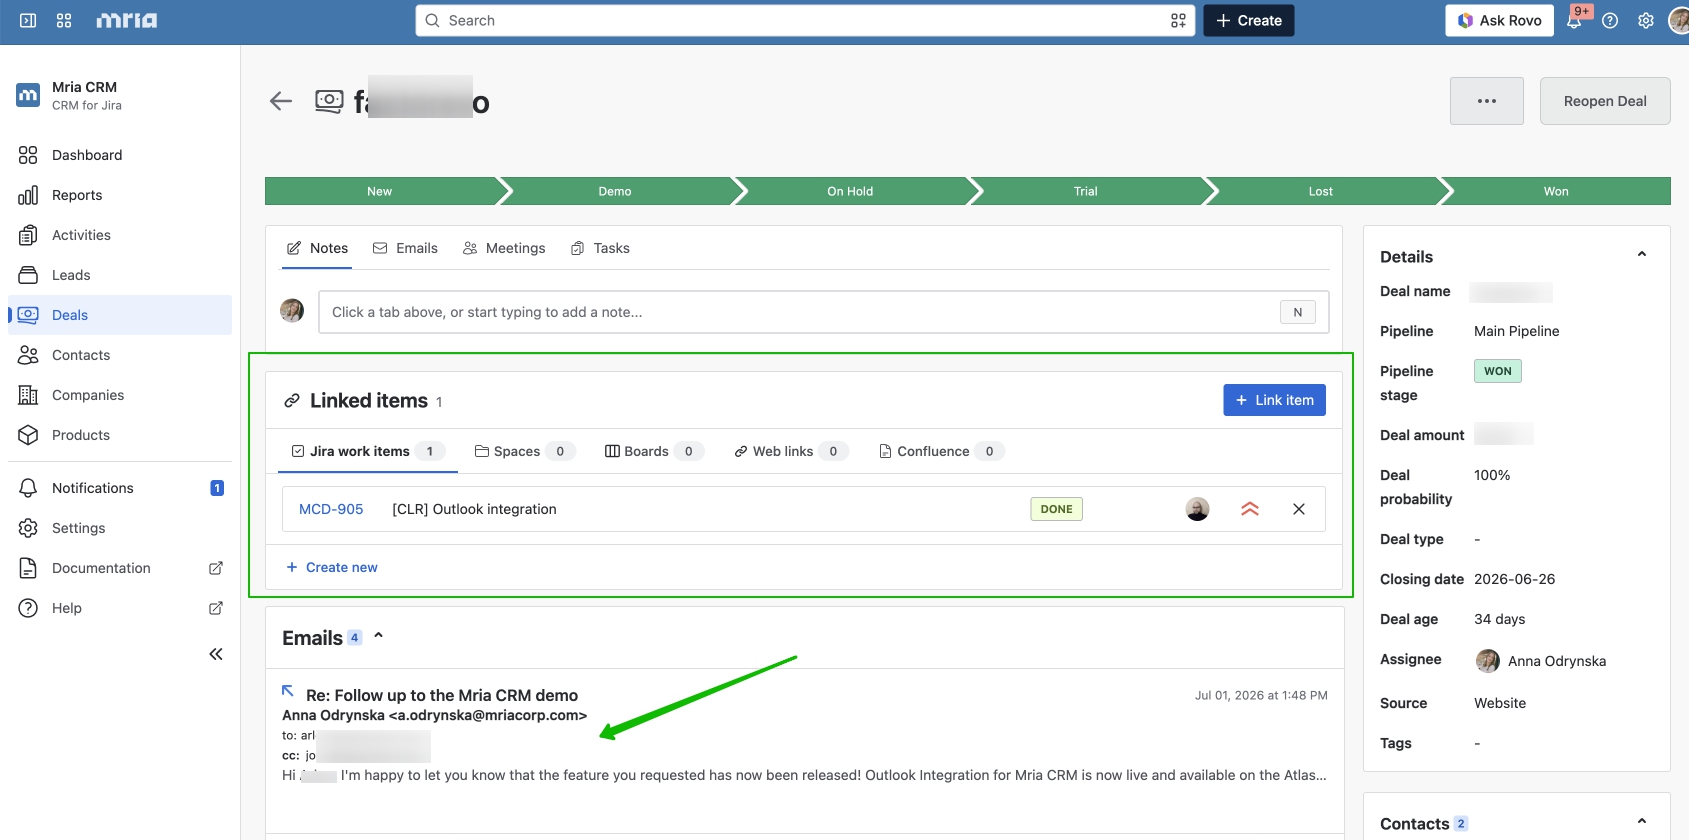Open Notifications in the sidebar
This screenshot has height=840, width=1689.
click(120, 488)
